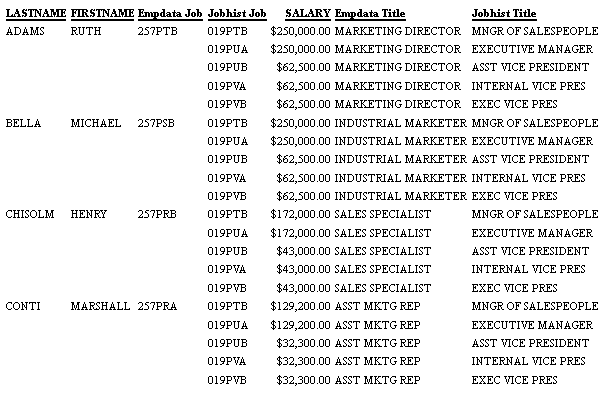Click the $172,000.00 salary in Chisolm's first row
Viewport: 604px width, 396px height.
click(x=300, y=214)
